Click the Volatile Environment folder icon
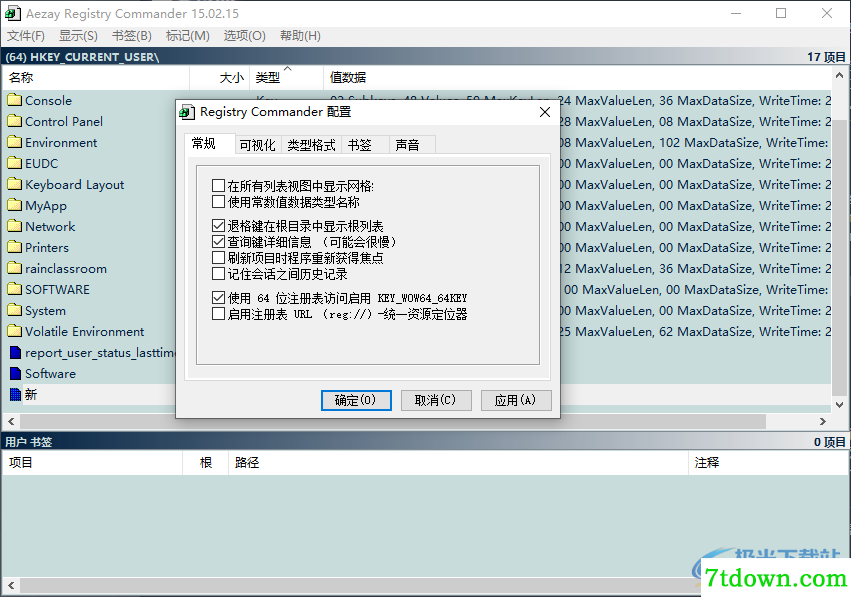Image resolution: width=851 pixels, height=597 pixels. tap(15, 332)
